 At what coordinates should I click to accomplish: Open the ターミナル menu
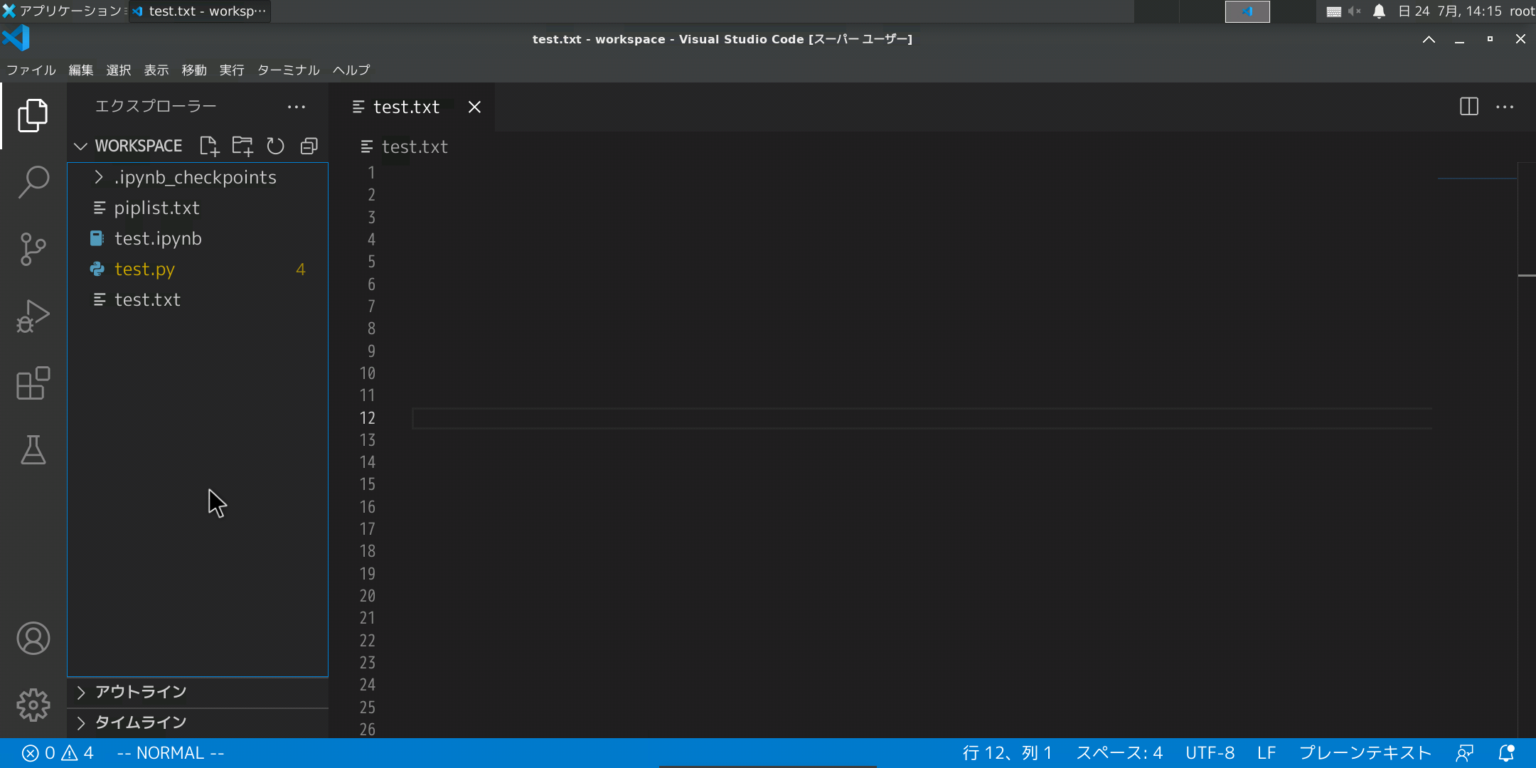287,70
